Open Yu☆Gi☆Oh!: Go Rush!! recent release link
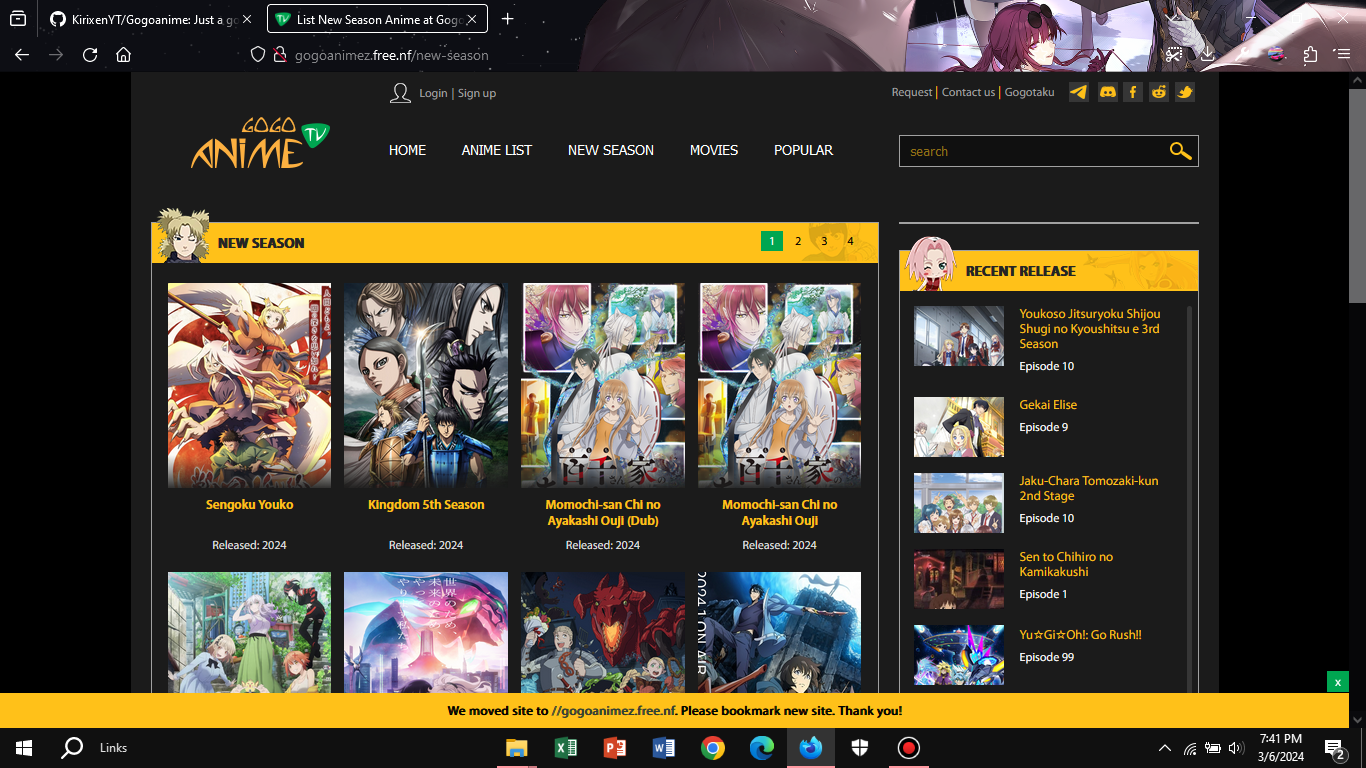 1080,635
